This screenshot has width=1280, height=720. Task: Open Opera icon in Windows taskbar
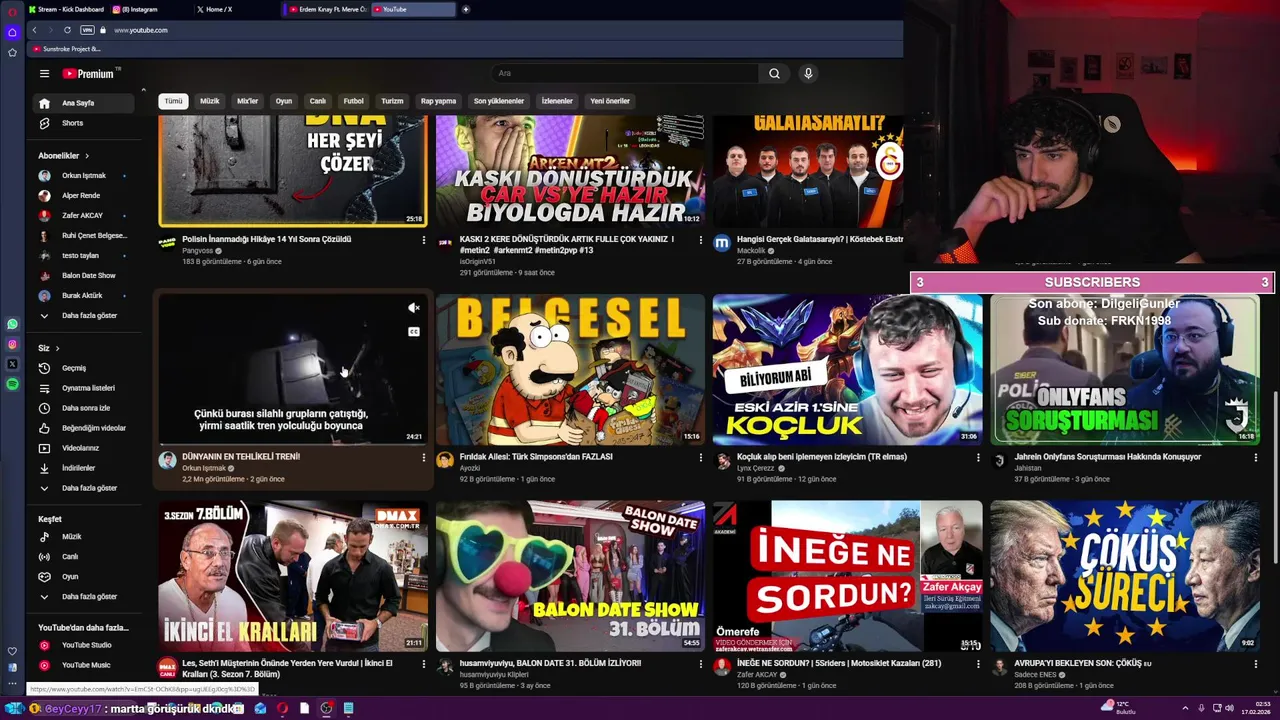pos(282,708)
